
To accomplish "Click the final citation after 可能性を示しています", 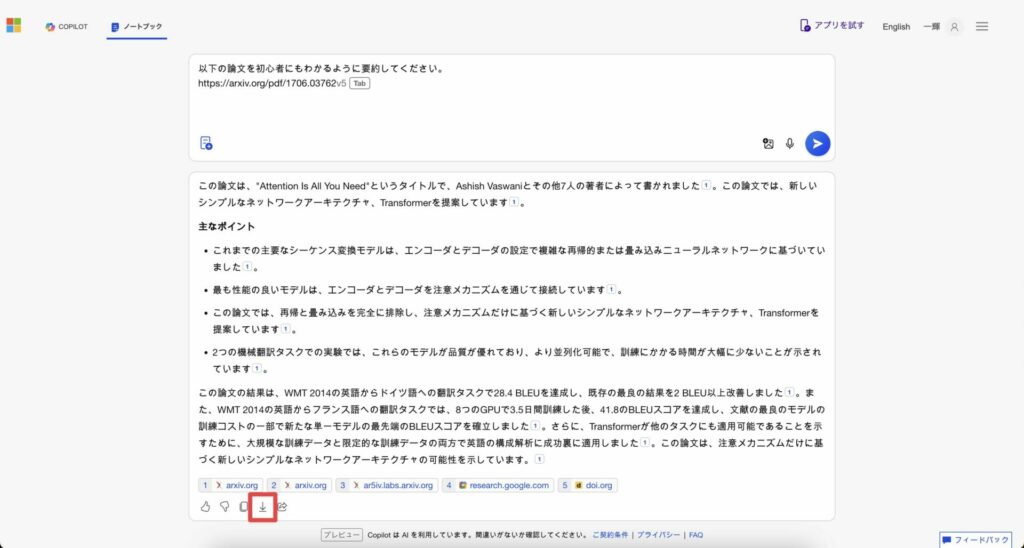I will point(539,459).
